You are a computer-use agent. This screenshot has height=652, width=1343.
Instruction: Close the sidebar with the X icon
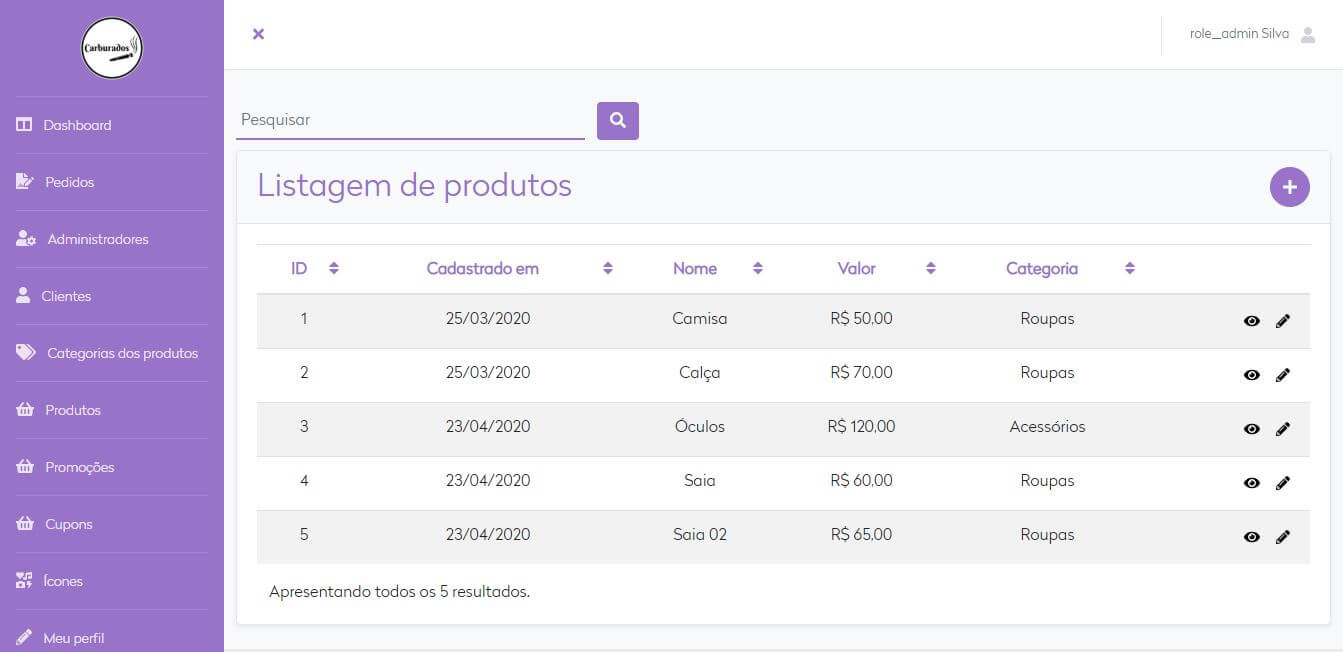pos(258,34)
